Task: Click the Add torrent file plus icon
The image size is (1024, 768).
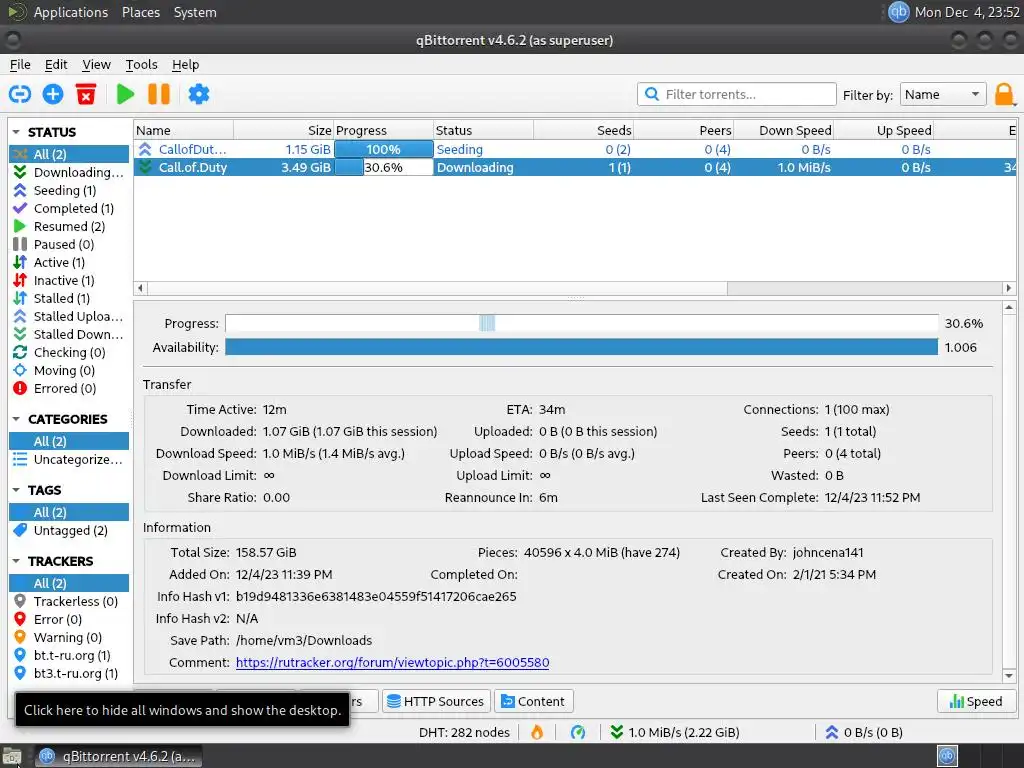Action: 53,94
